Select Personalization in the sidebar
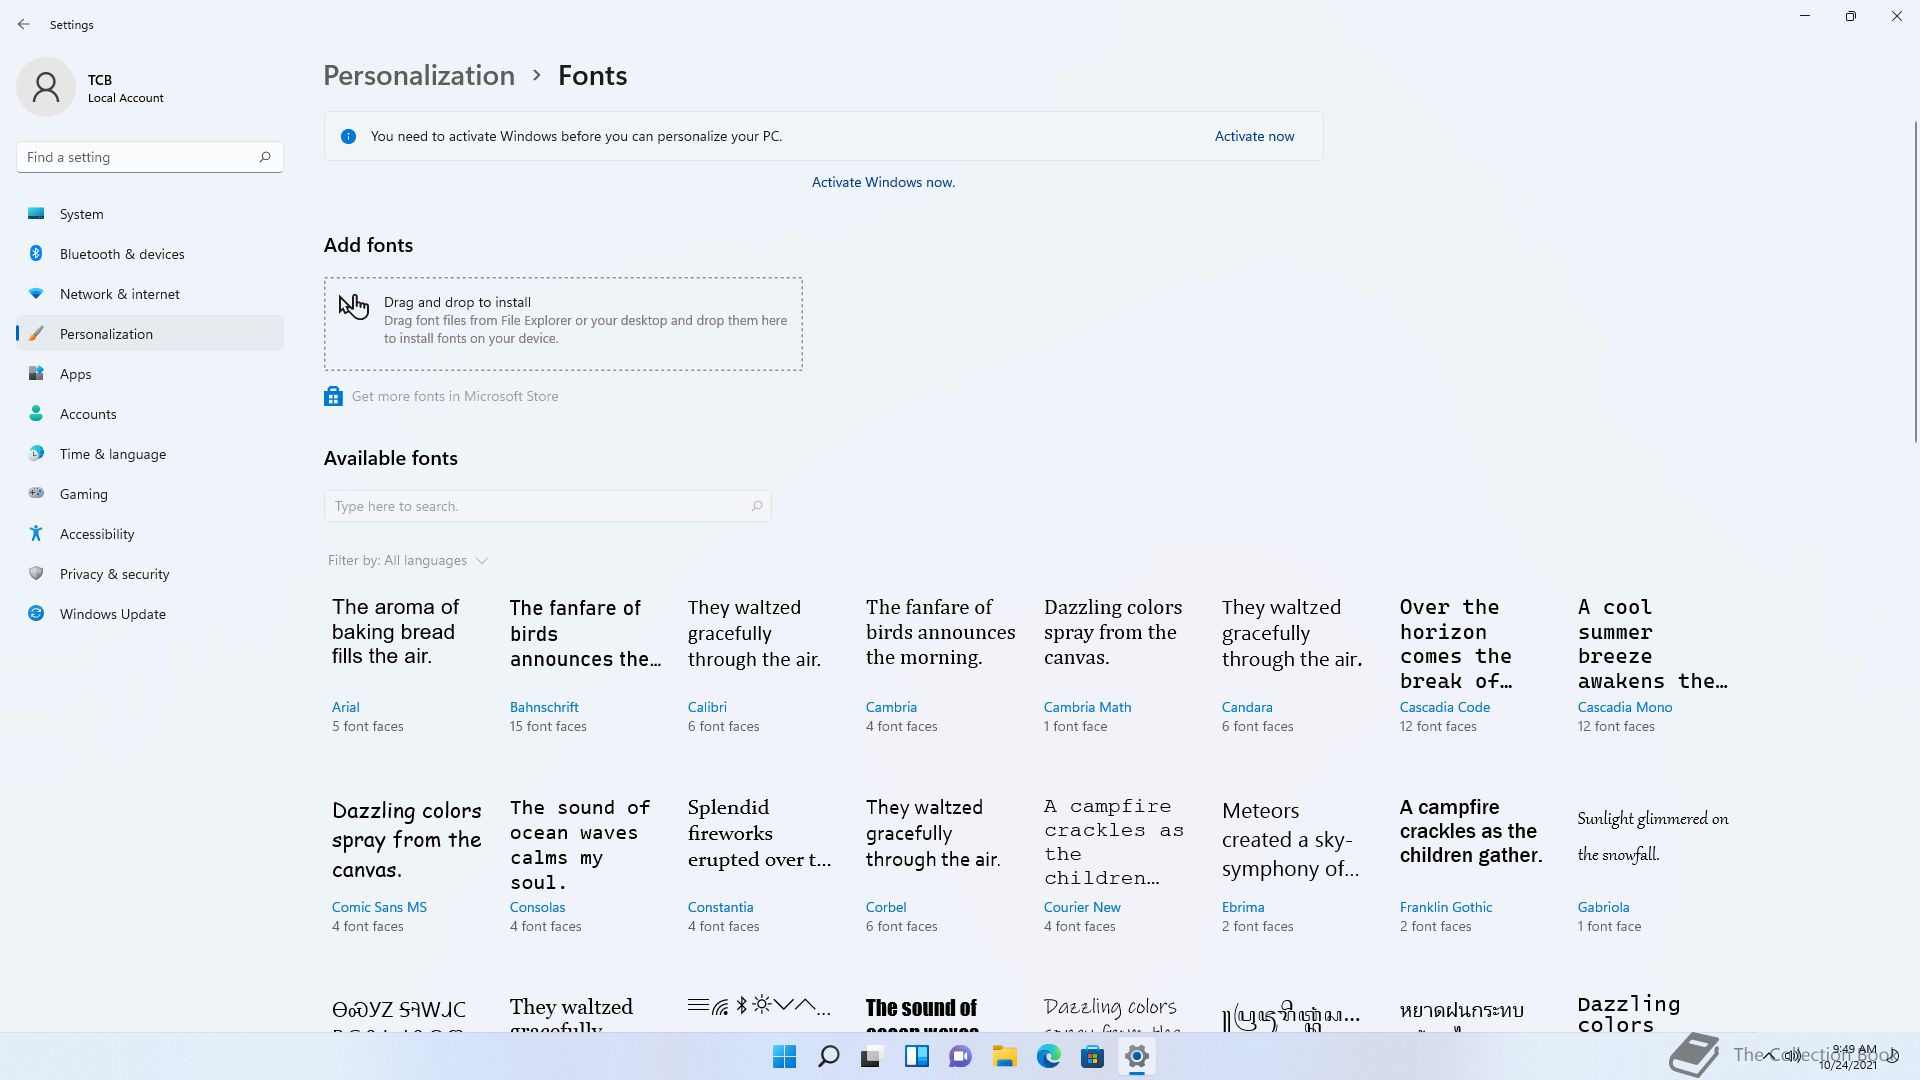Screen dimensions: 1920x1080 150,334
